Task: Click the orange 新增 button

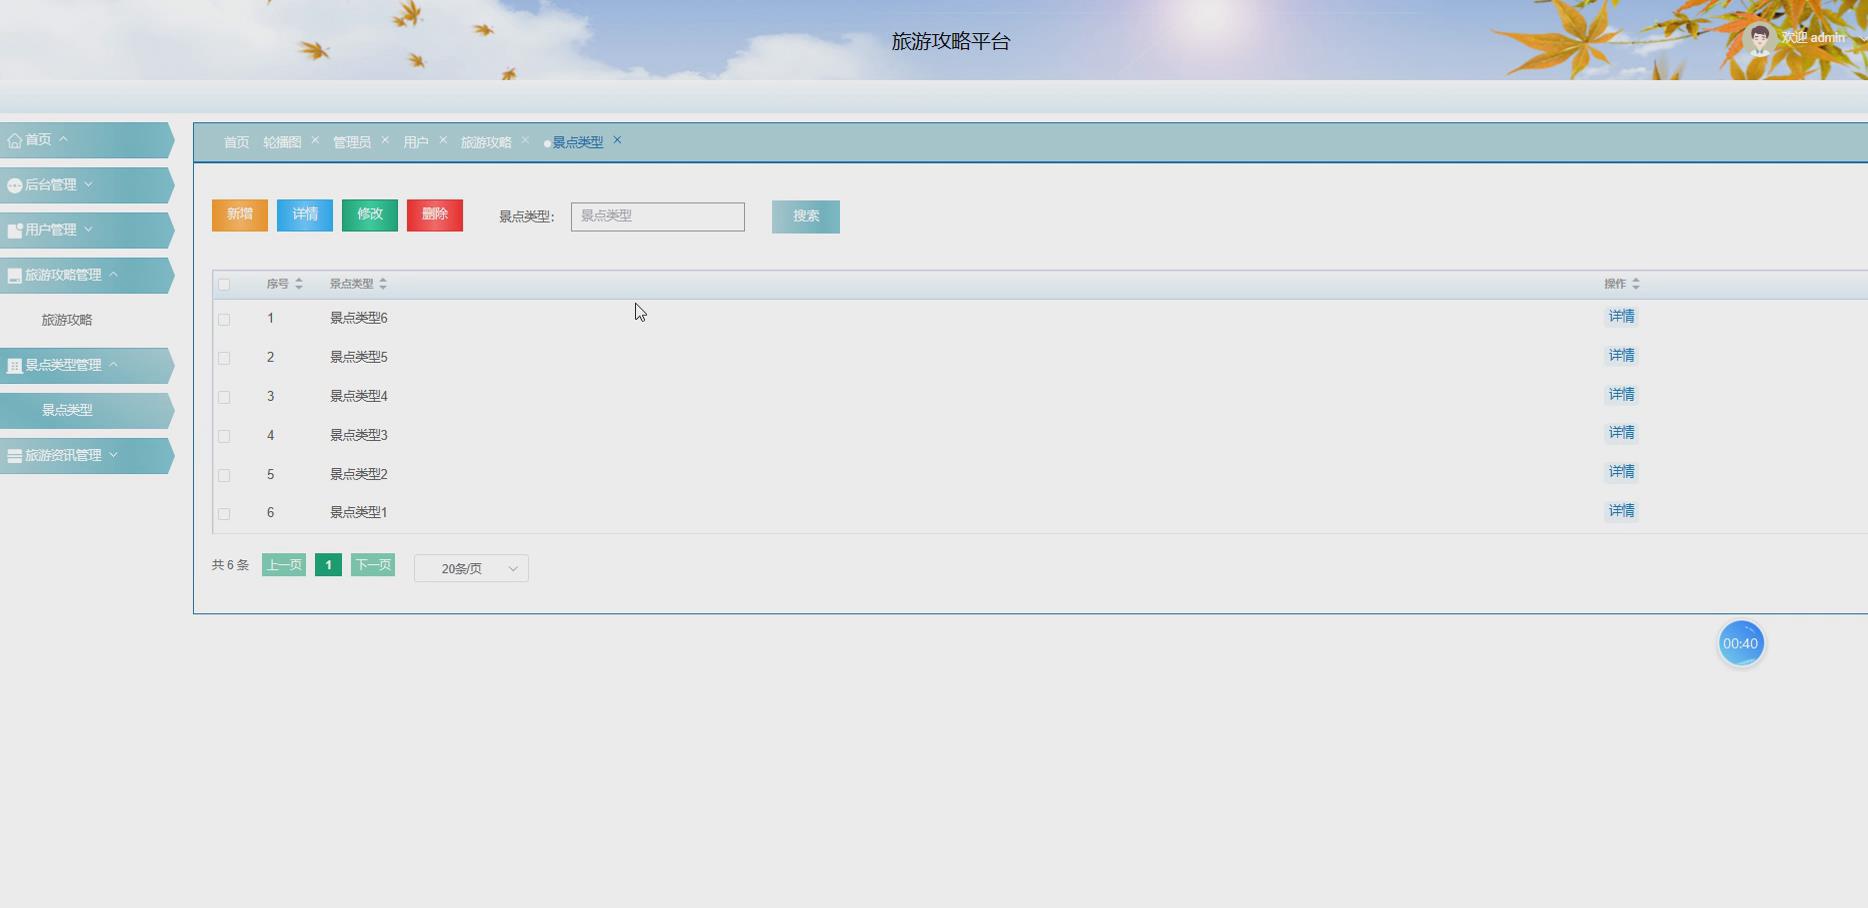Action: pos(239,215)
